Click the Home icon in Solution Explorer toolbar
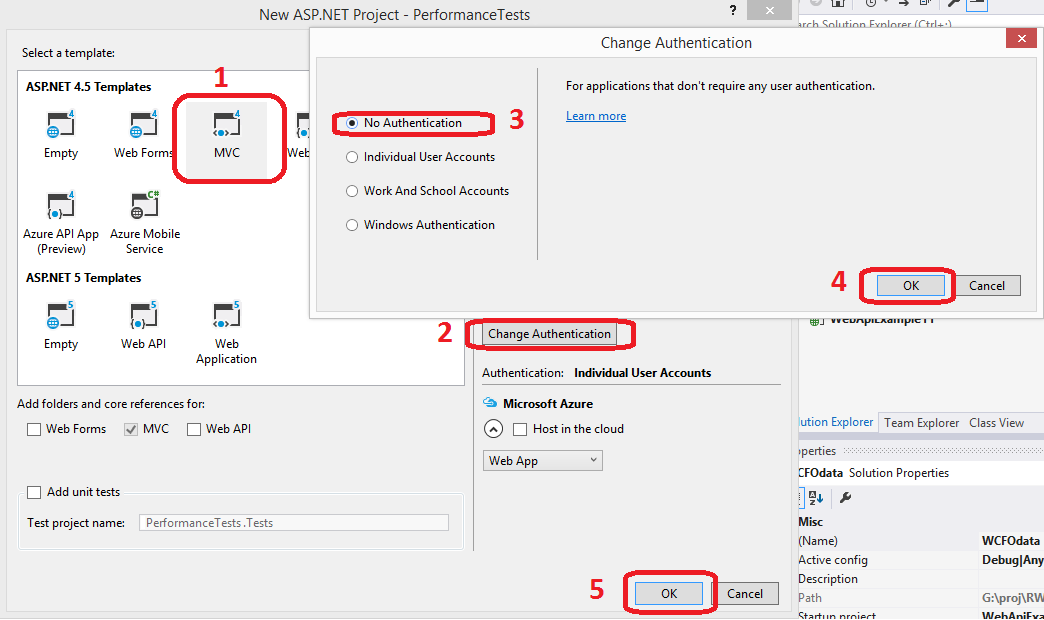Image resolution: width=1044 pixels, height=620 pixels. pyautogui.click(x=838, y=4)
